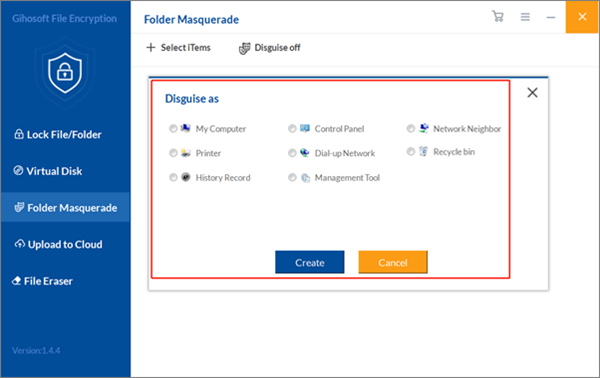Screen dimensions: 600x378
Task: Click the Dial-up Network globe icon
Action: click(305, 153)
